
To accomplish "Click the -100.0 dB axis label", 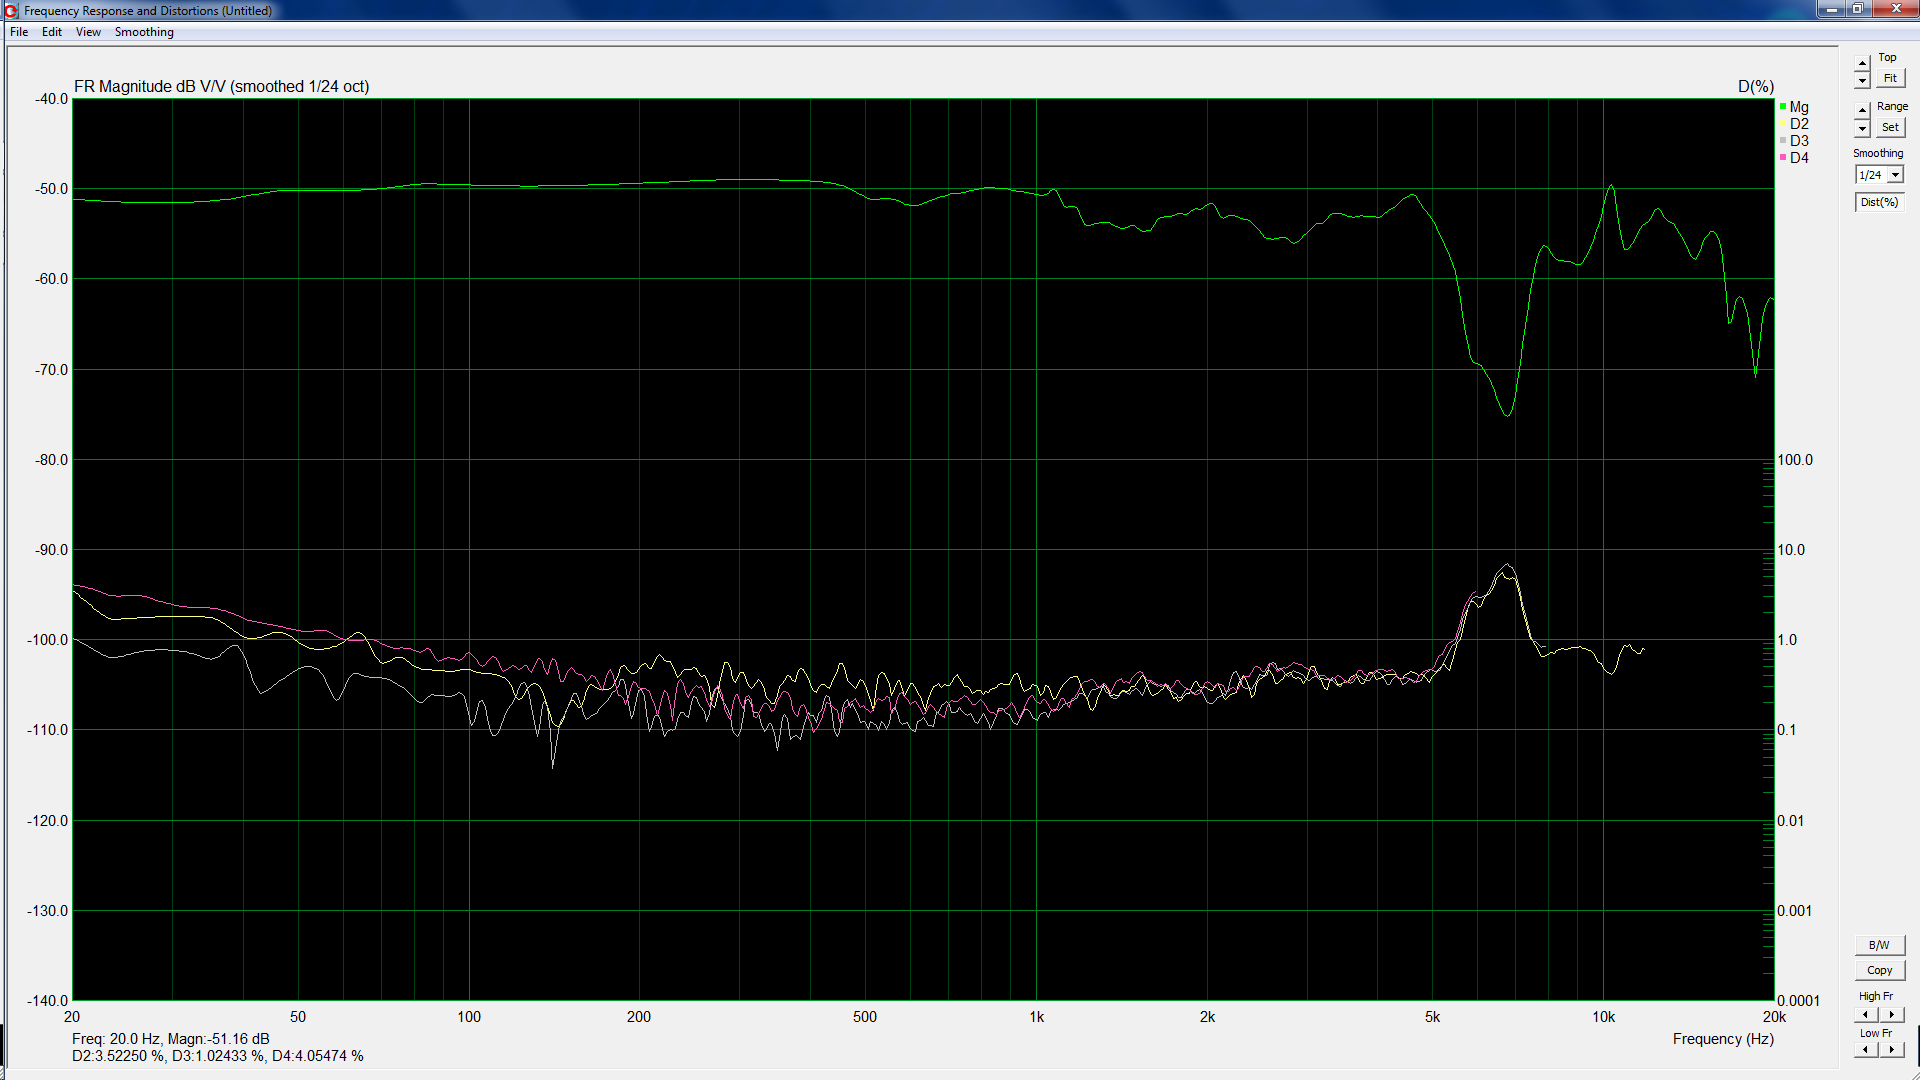I will pos(48,640).
